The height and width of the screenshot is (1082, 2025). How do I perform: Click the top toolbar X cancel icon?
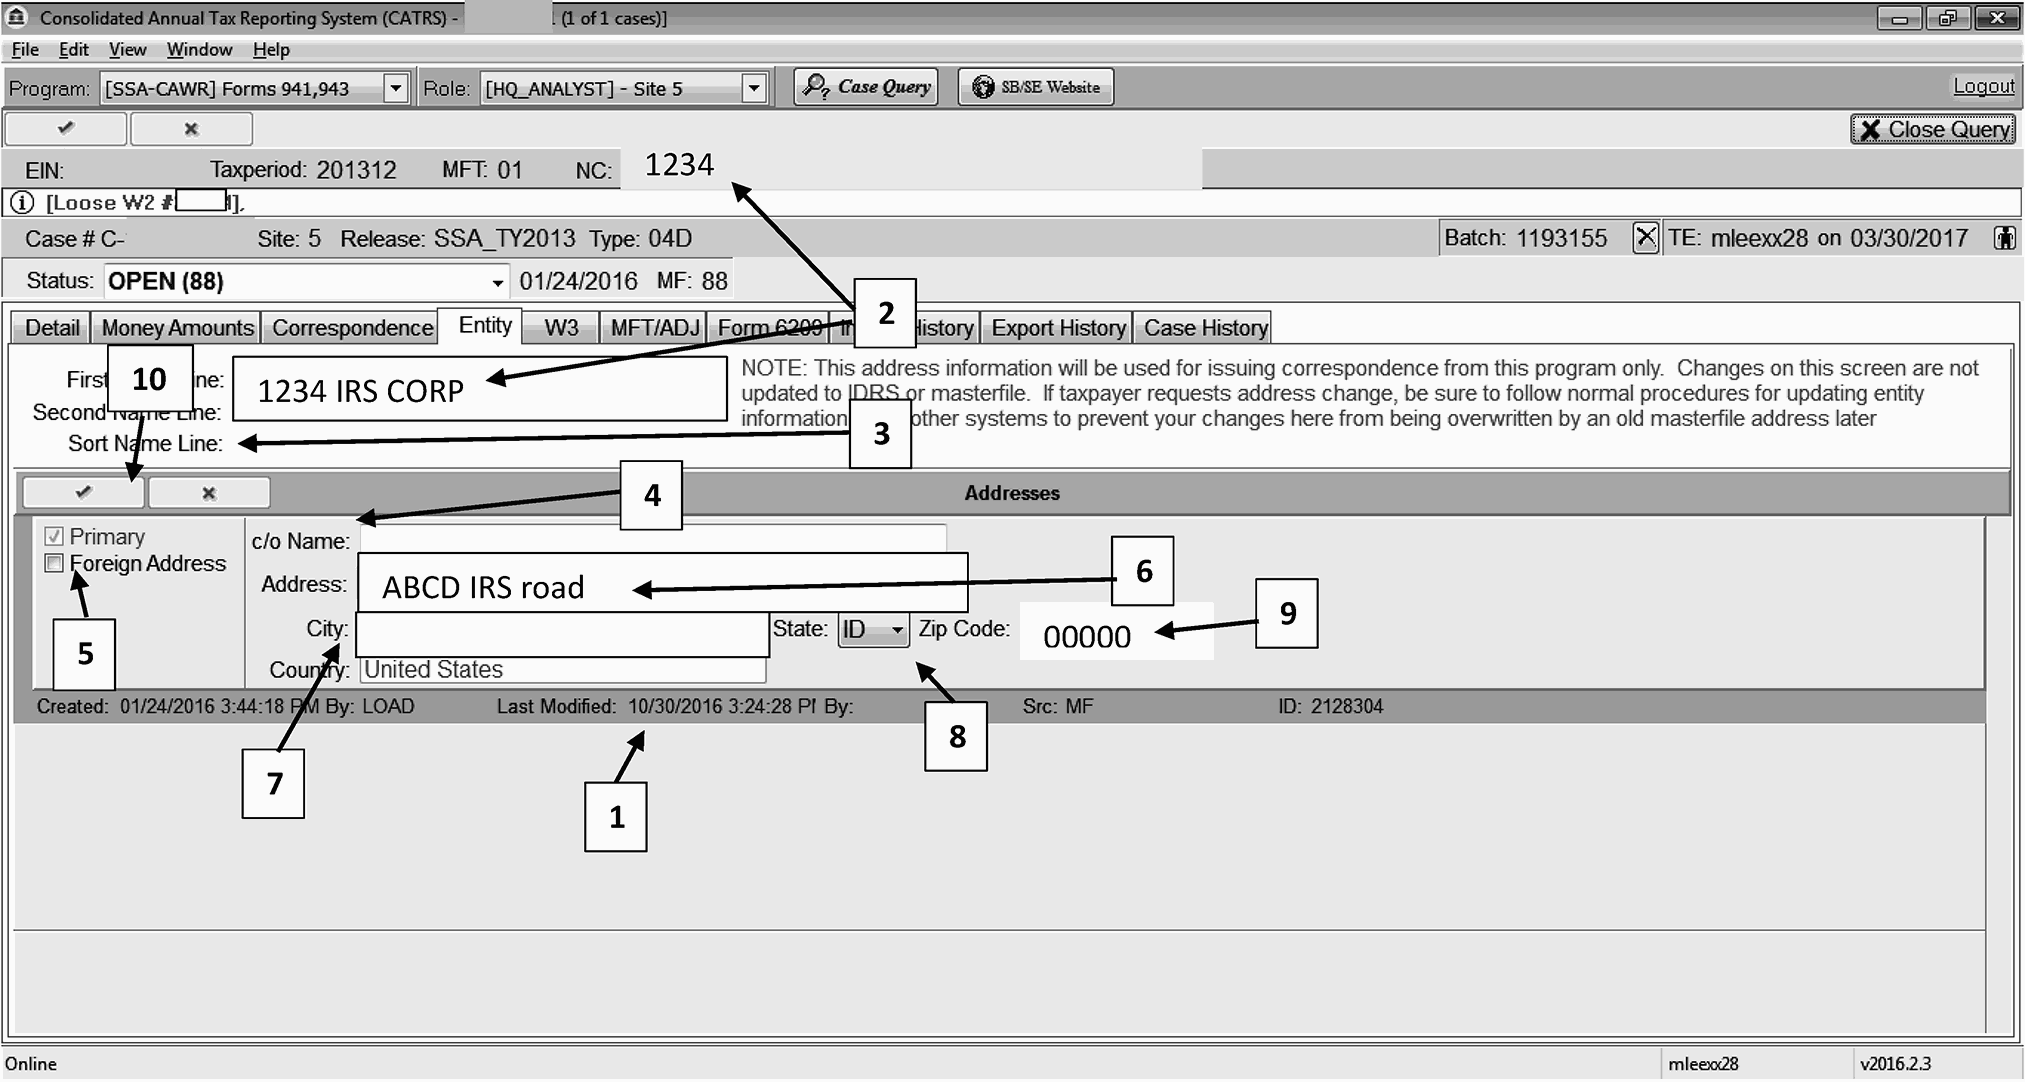(191, 129)
